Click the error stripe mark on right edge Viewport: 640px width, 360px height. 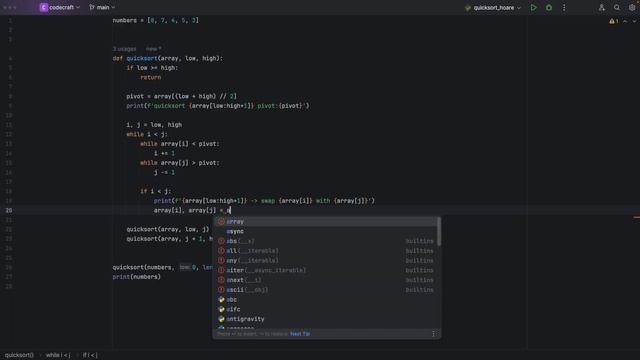point(636,218)
